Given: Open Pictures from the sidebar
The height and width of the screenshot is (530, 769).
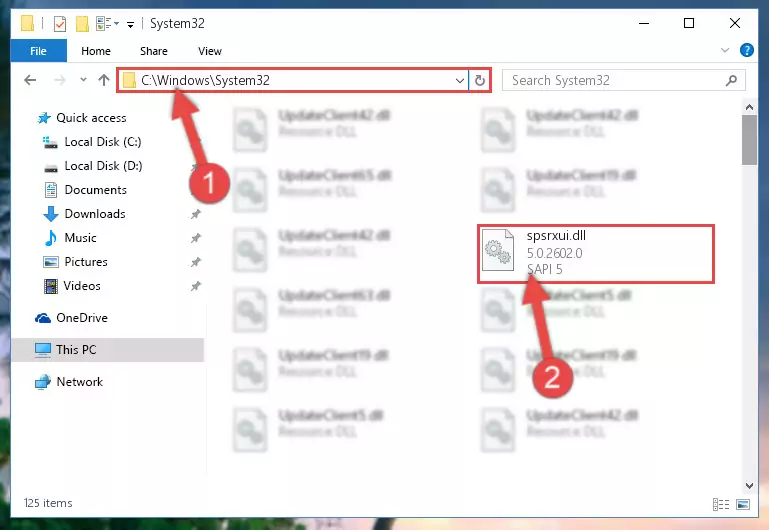Looking at the screenshot, I should (75, 262).
